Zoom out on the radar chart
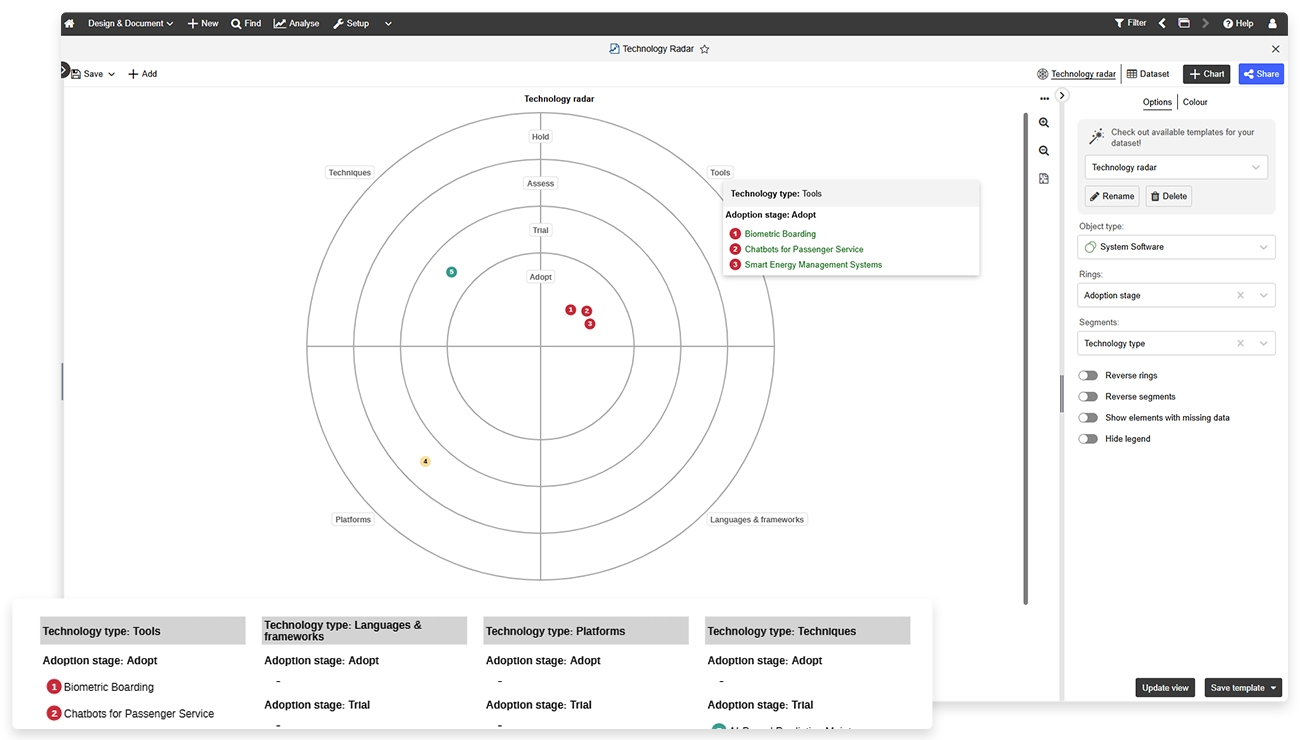The width and height of the screenshot is (1300, 740). [1044, 151]
